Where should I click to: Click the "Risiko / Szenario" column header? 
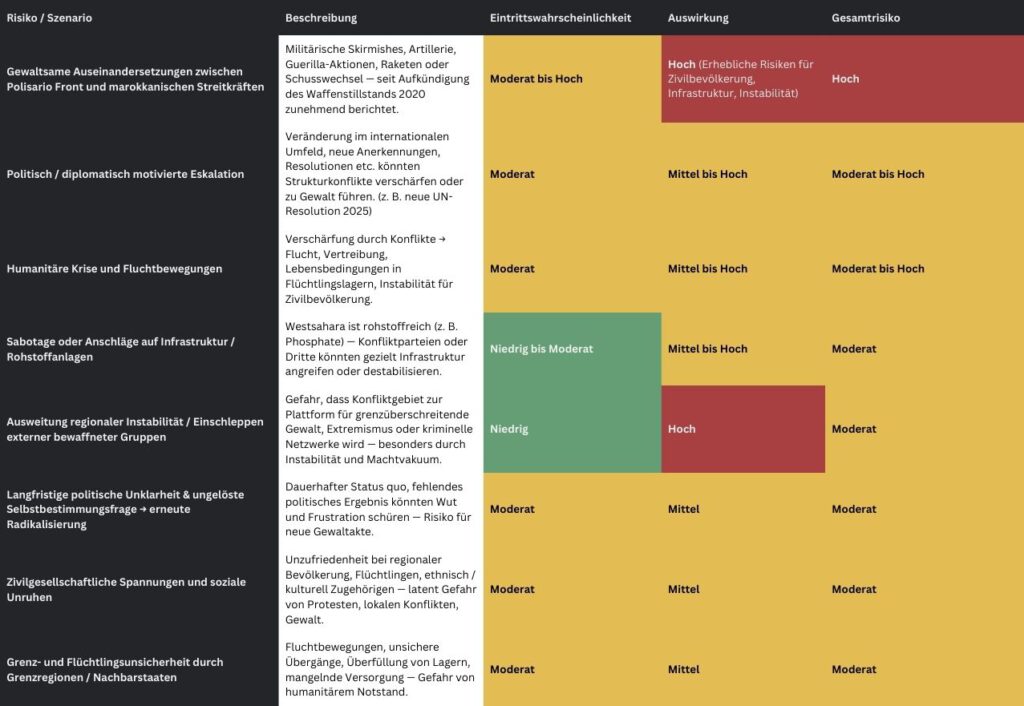coord(48,18)
